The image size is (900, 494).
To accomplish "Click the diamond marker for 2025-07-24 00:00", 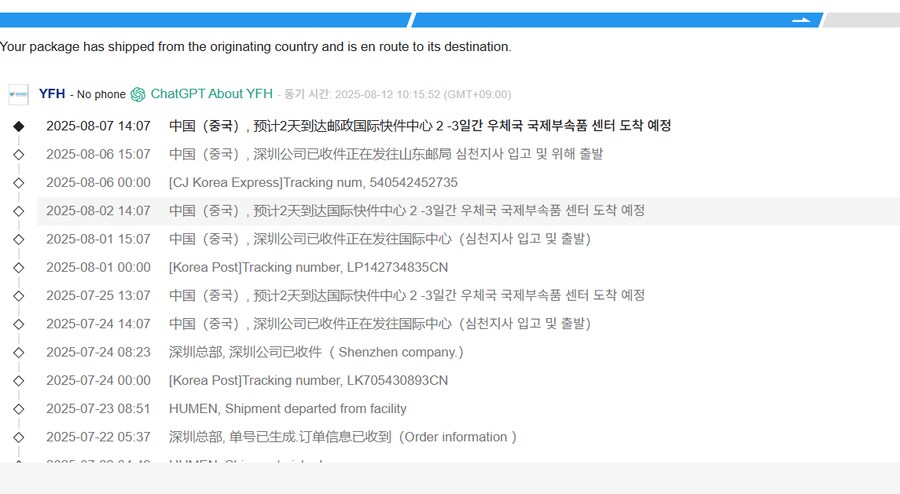I will [x=19, y=381].
